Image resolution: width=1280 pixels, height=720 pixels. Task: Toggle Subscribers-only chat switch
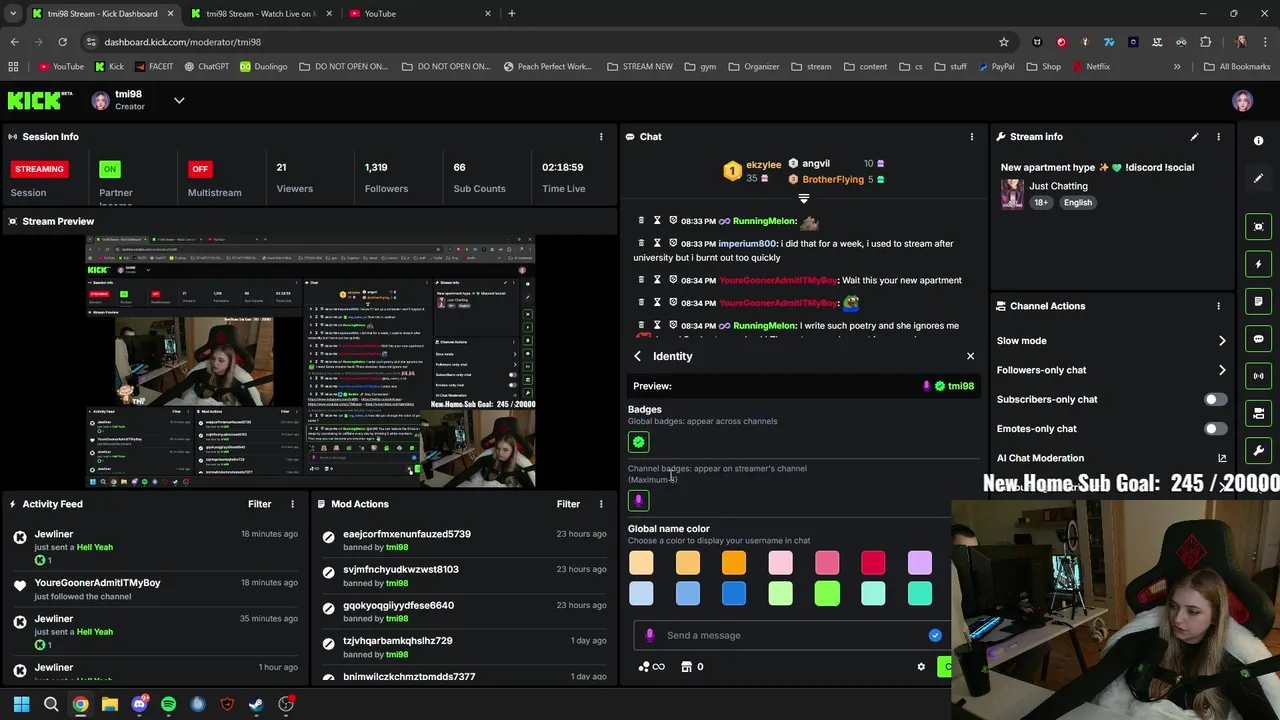1215,399
